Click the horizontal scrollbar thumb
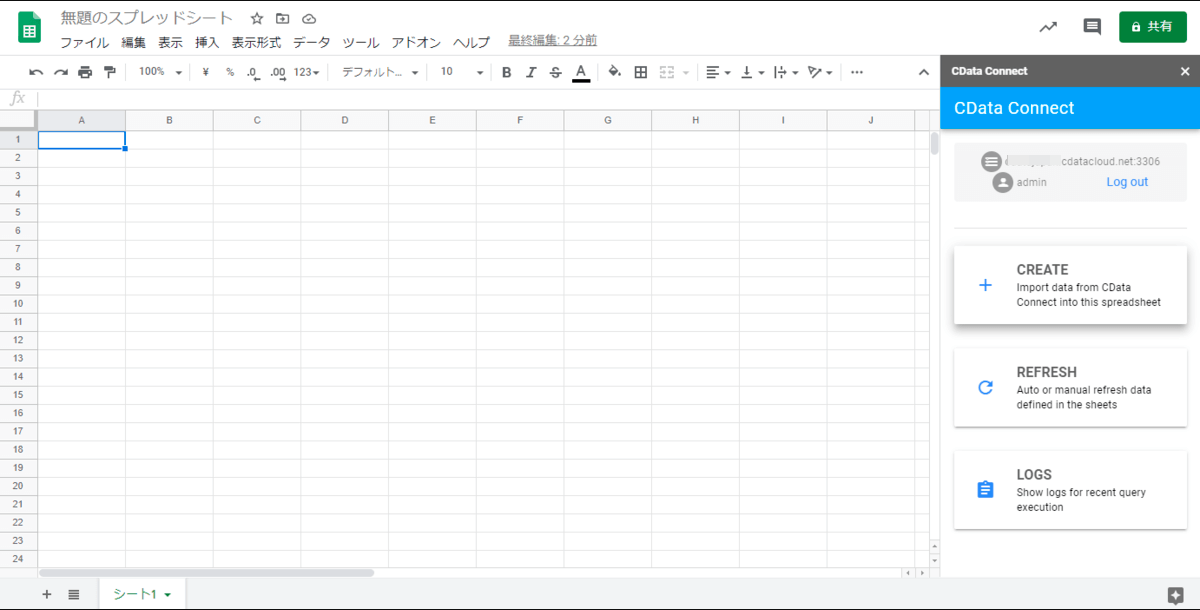 pyautogui.click(x=206, y=573)
